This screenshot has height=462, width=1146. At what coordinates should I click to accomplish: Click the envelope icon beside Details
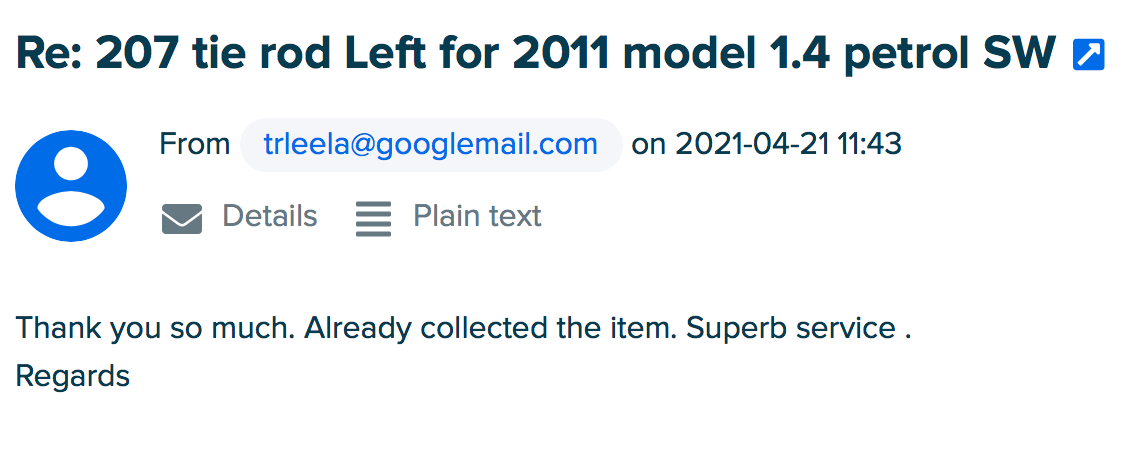pyautogui.click(x=181, y=219)
